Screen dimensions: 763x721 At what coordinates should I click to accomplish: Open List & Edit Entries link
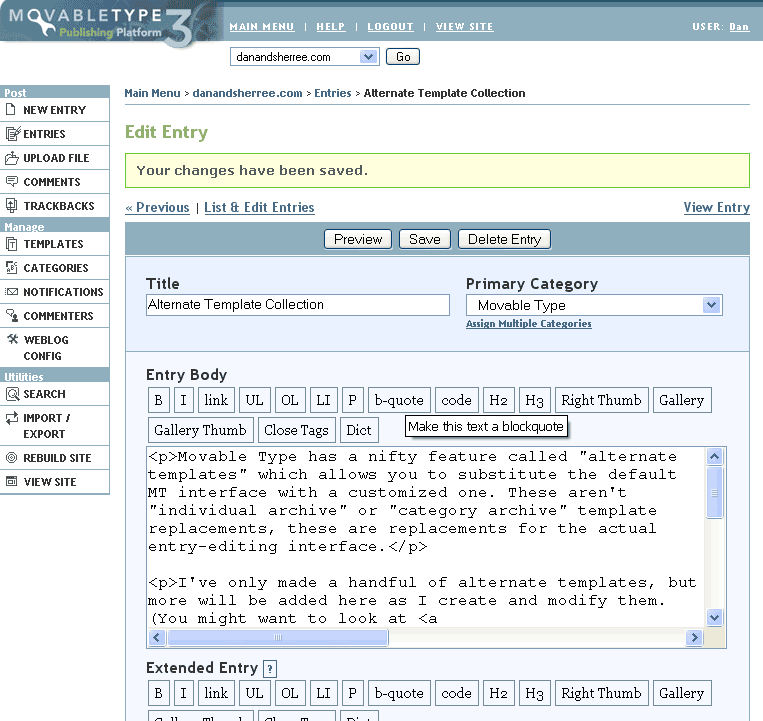pyautogui.click(x=259, y=207)
